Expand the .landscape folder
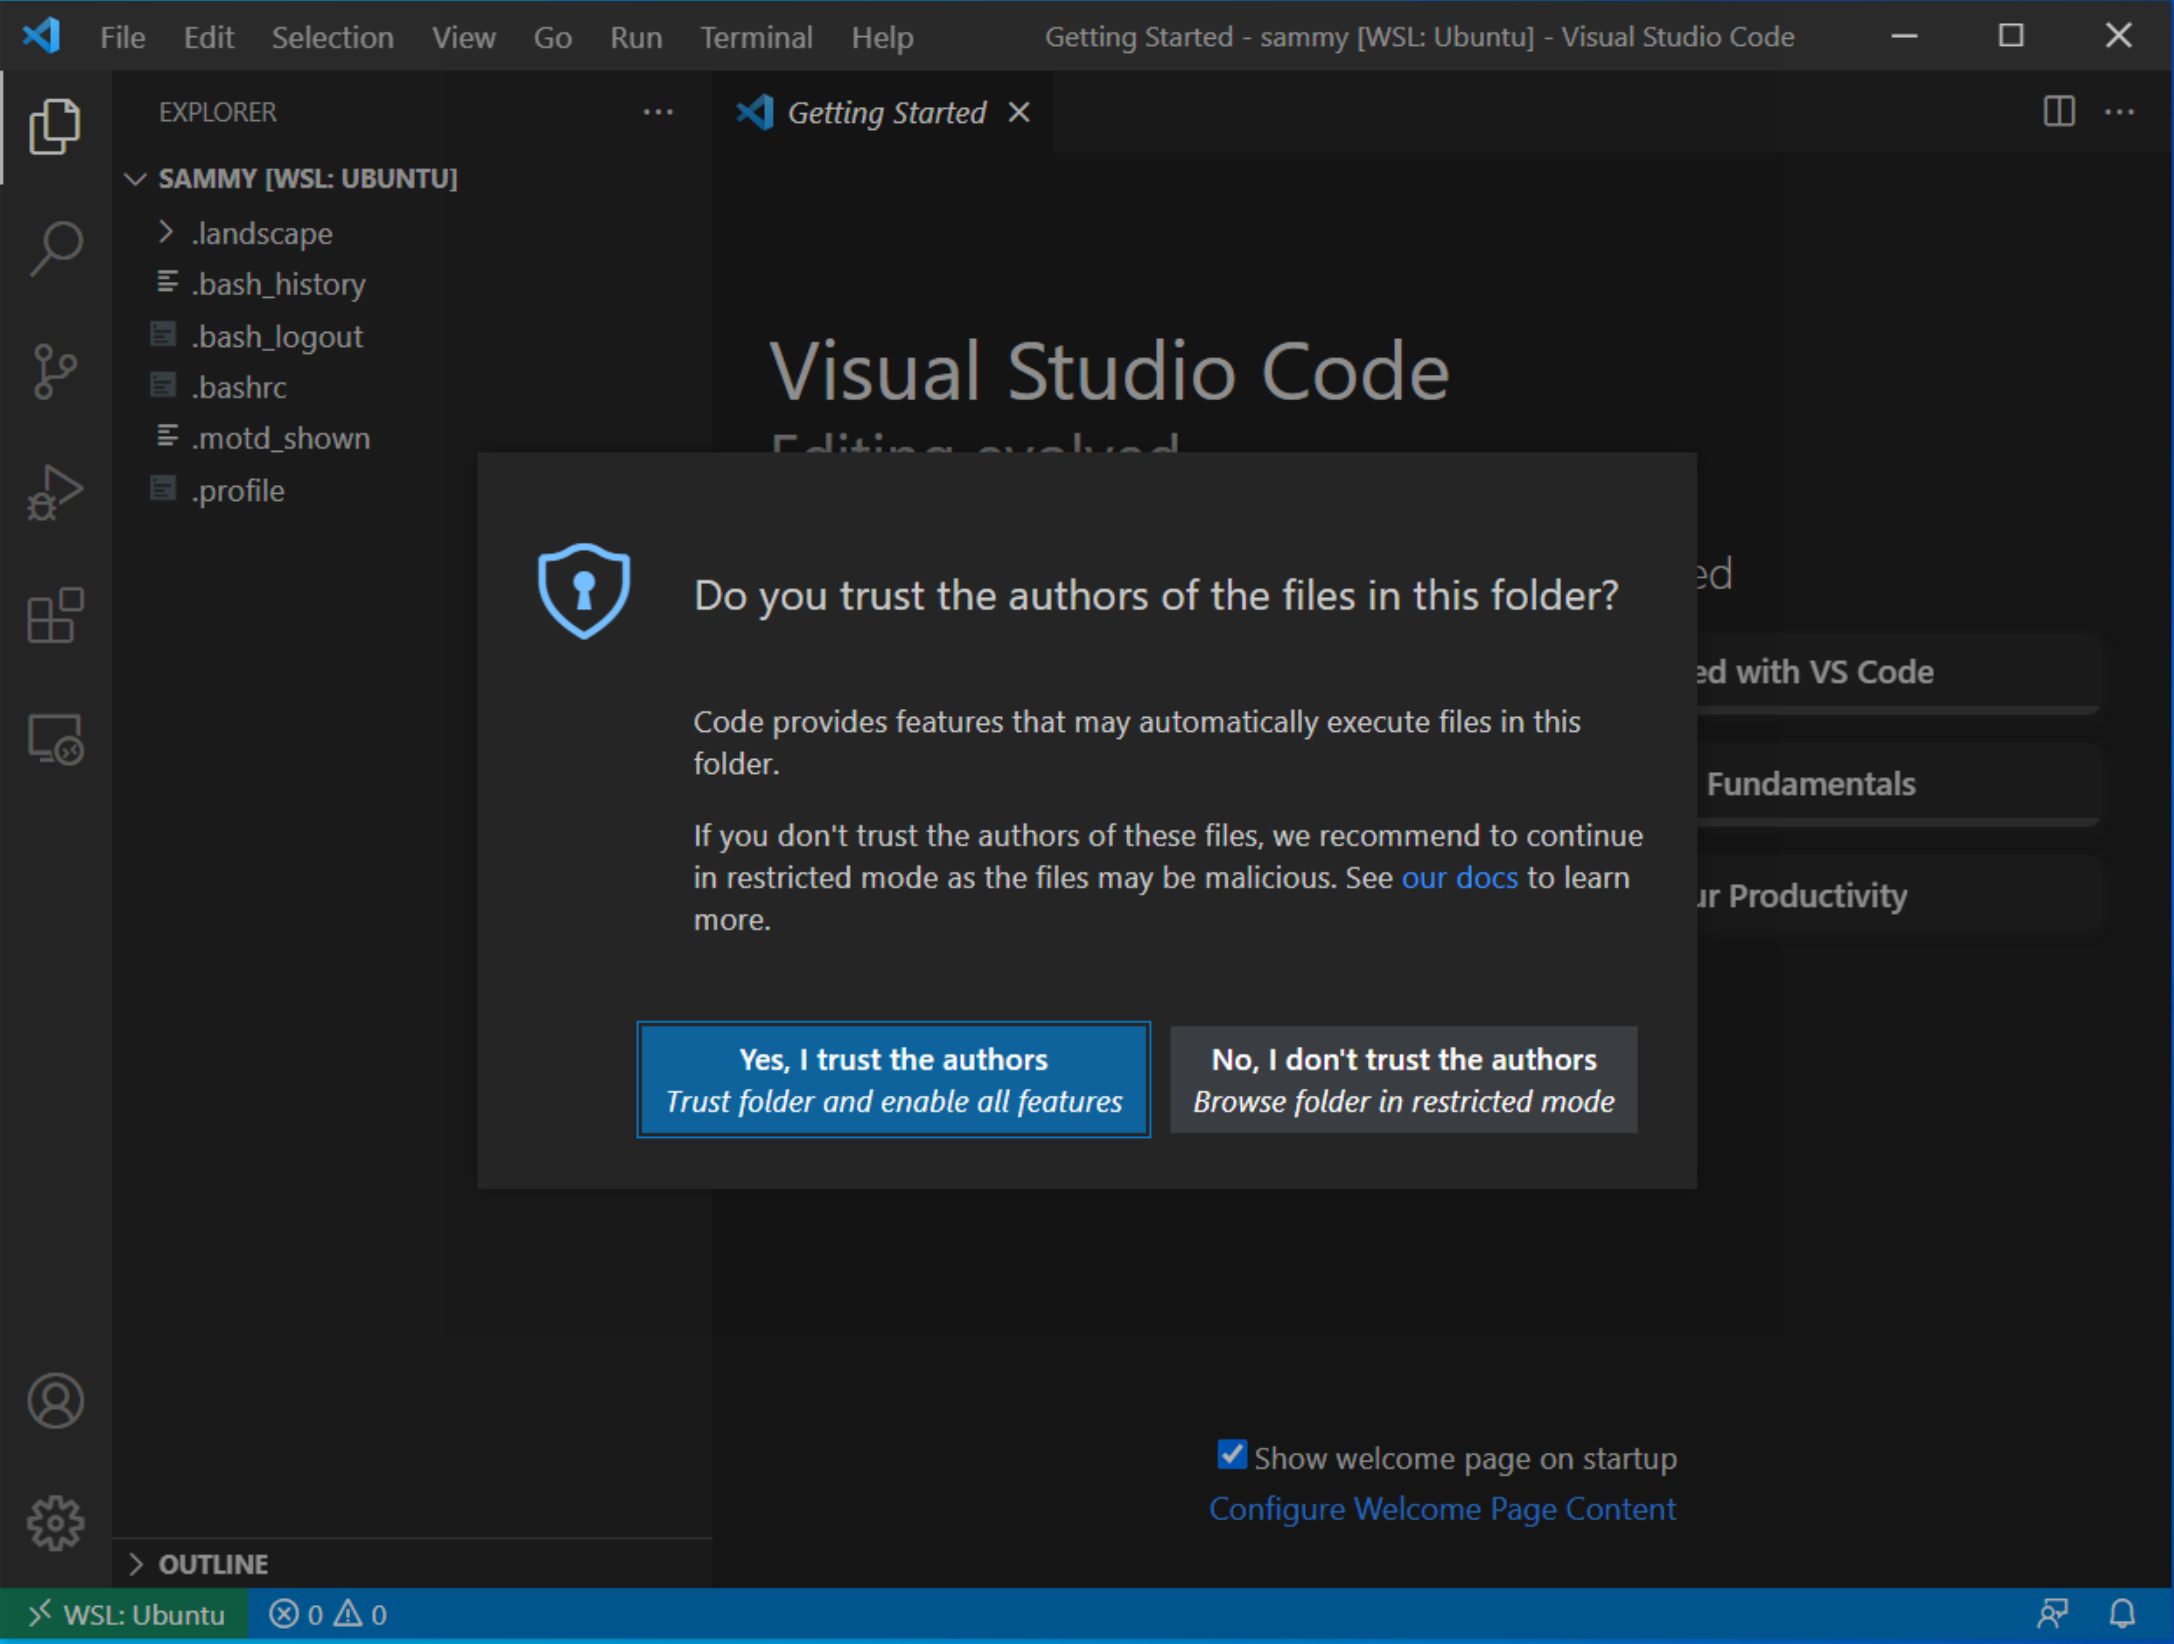This screenshot has height=1644, width=2174. pyautogui.click(x=262, y=233)
